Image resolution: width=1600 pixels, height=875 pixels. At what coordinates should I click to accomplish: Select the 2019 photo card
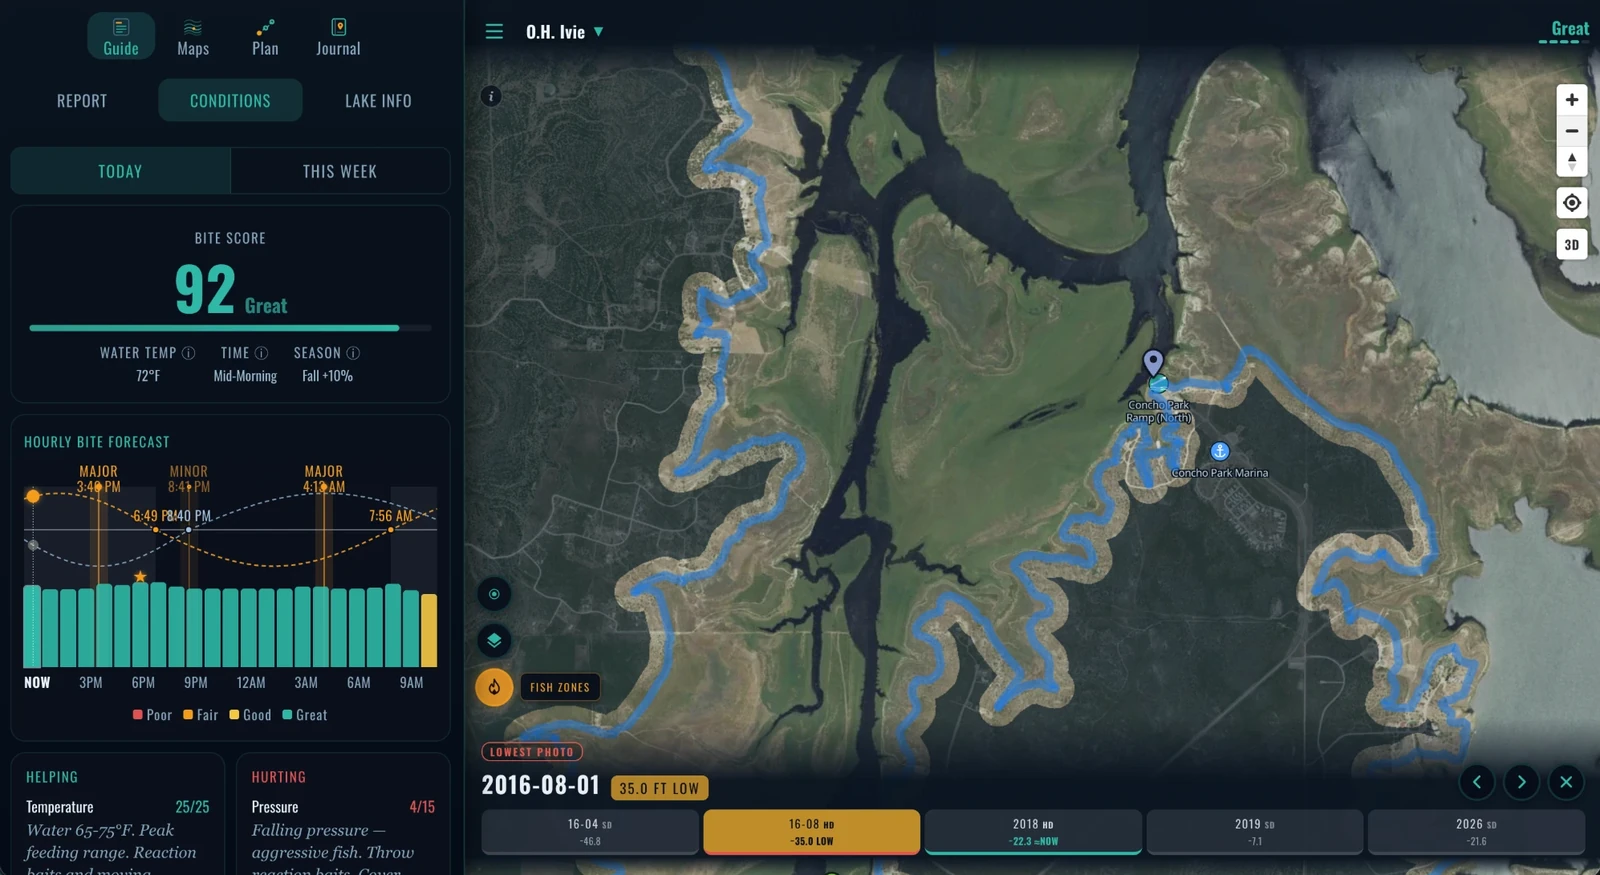(x=1255, y=832)
